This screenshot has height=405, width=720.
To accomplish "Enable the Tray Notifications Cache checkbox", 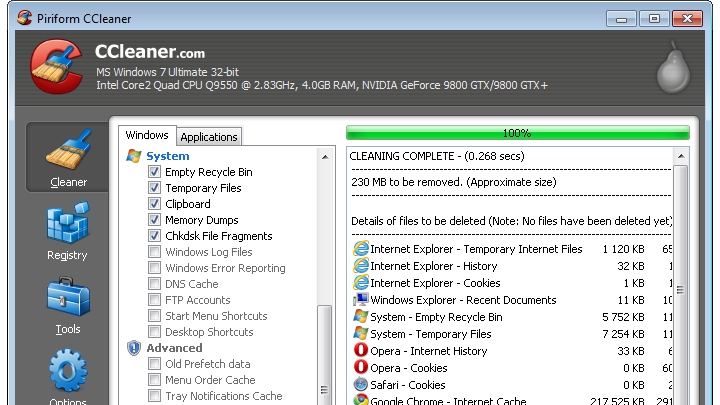I will [x=154, y=395].
